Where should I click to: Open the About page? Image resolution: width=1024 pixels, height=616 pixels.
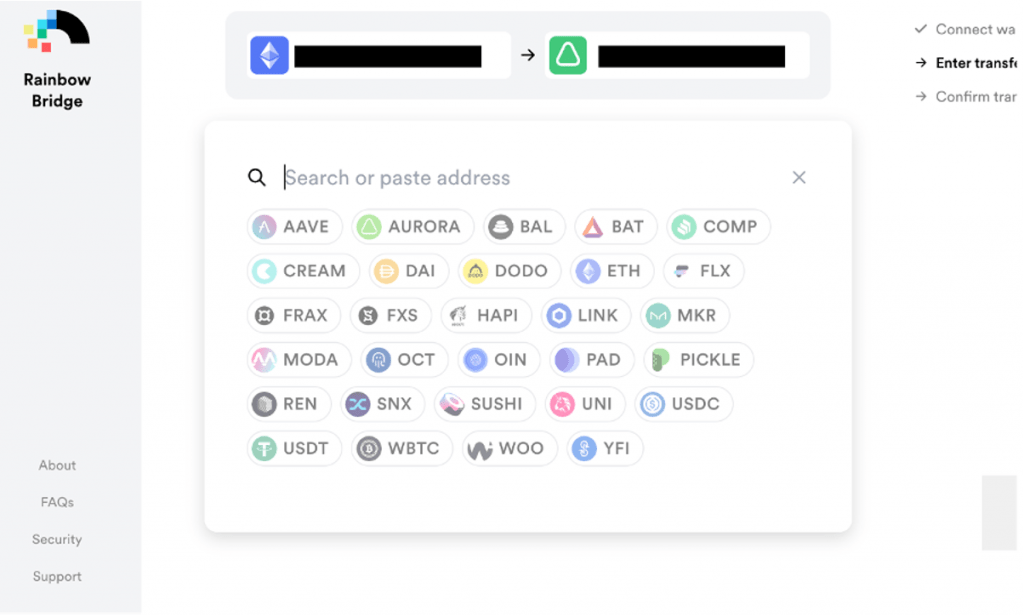tap(57, 465)
